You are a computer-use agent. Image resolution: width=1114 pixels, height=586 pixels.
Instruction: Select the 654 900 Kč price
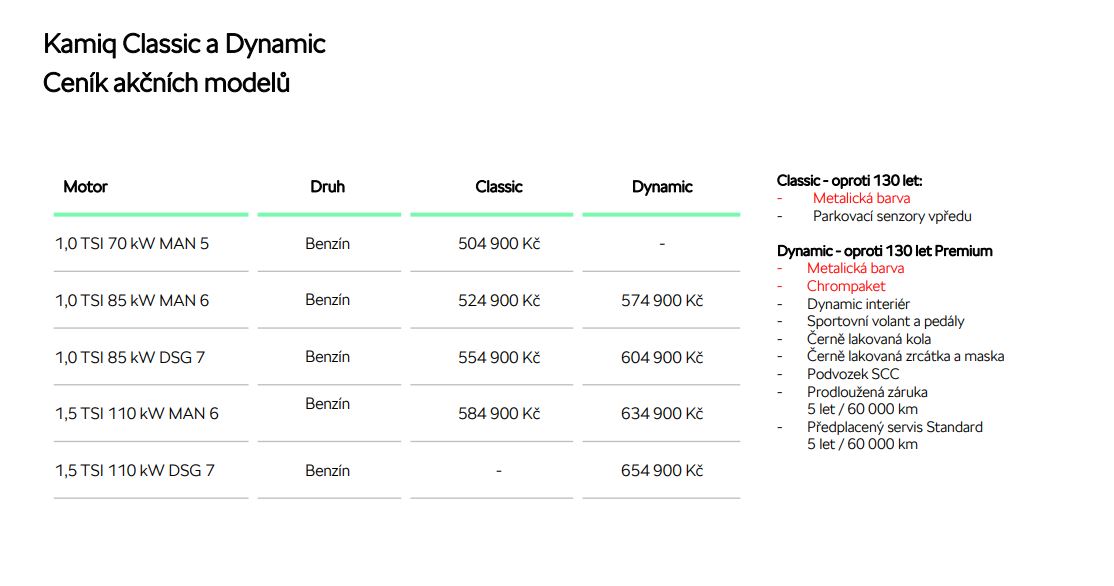[661, 471]
